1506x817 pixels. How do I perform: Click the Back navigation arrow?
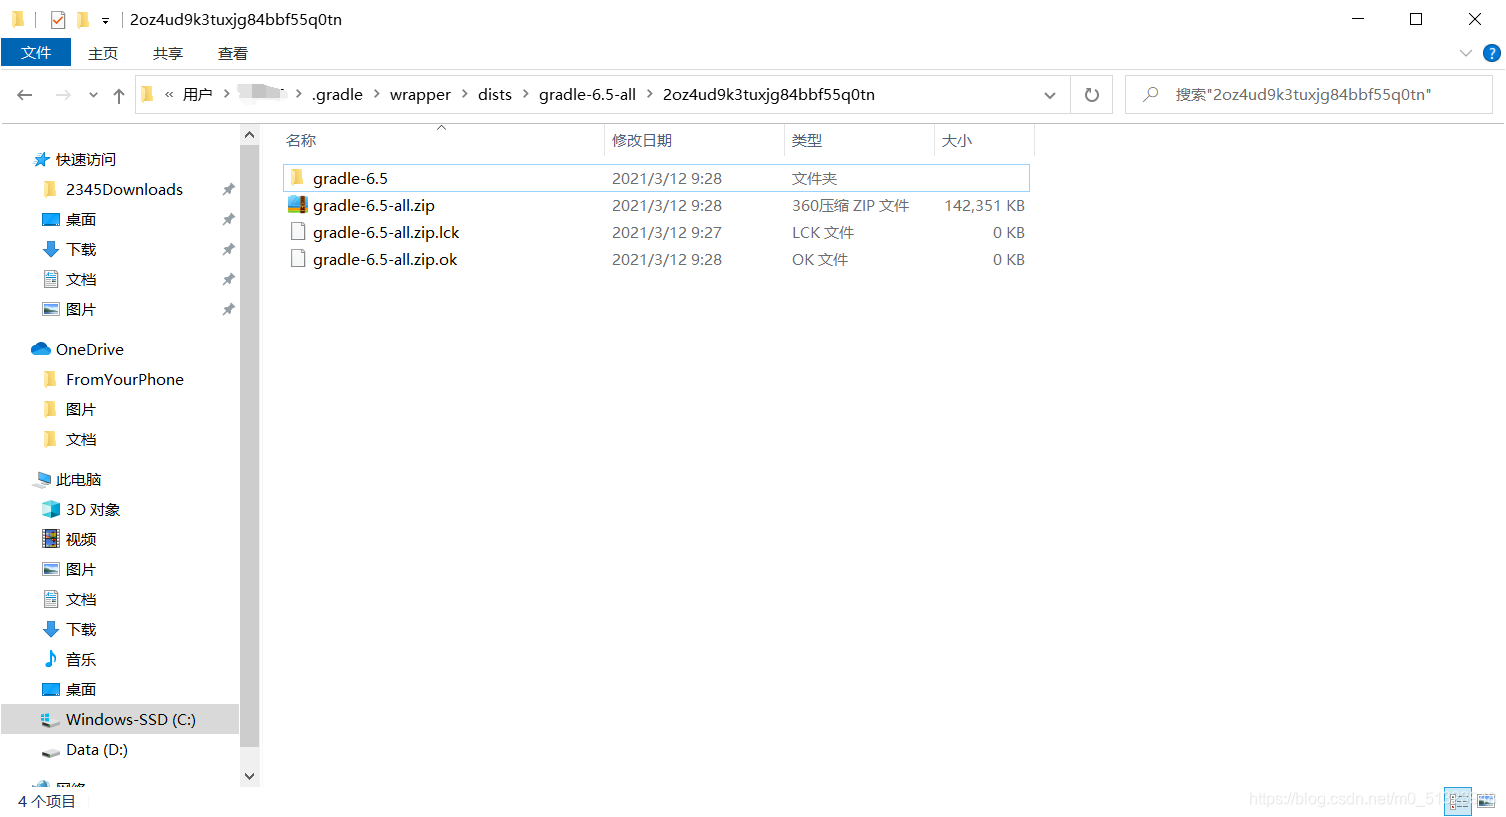coord(25,95)
